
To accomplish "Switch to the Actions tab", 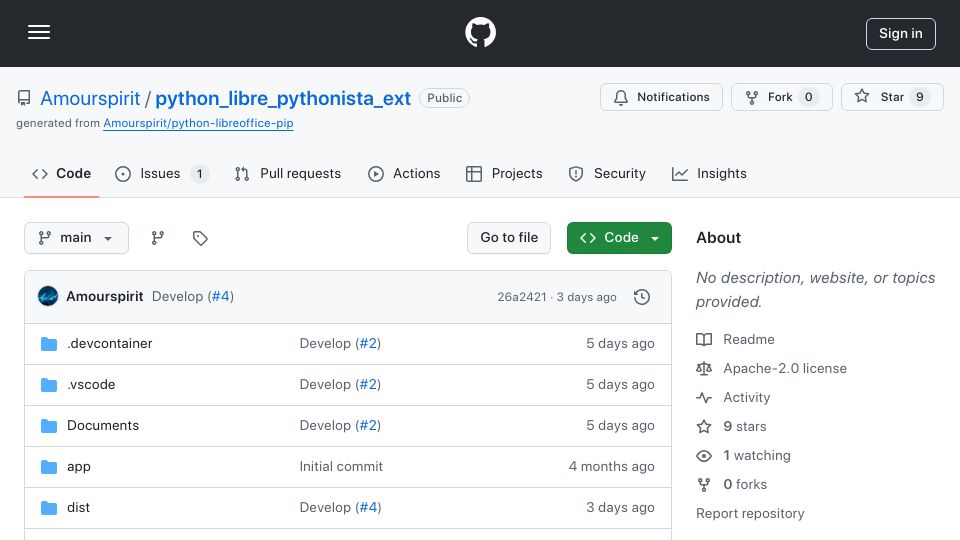I will click(404, 174).
